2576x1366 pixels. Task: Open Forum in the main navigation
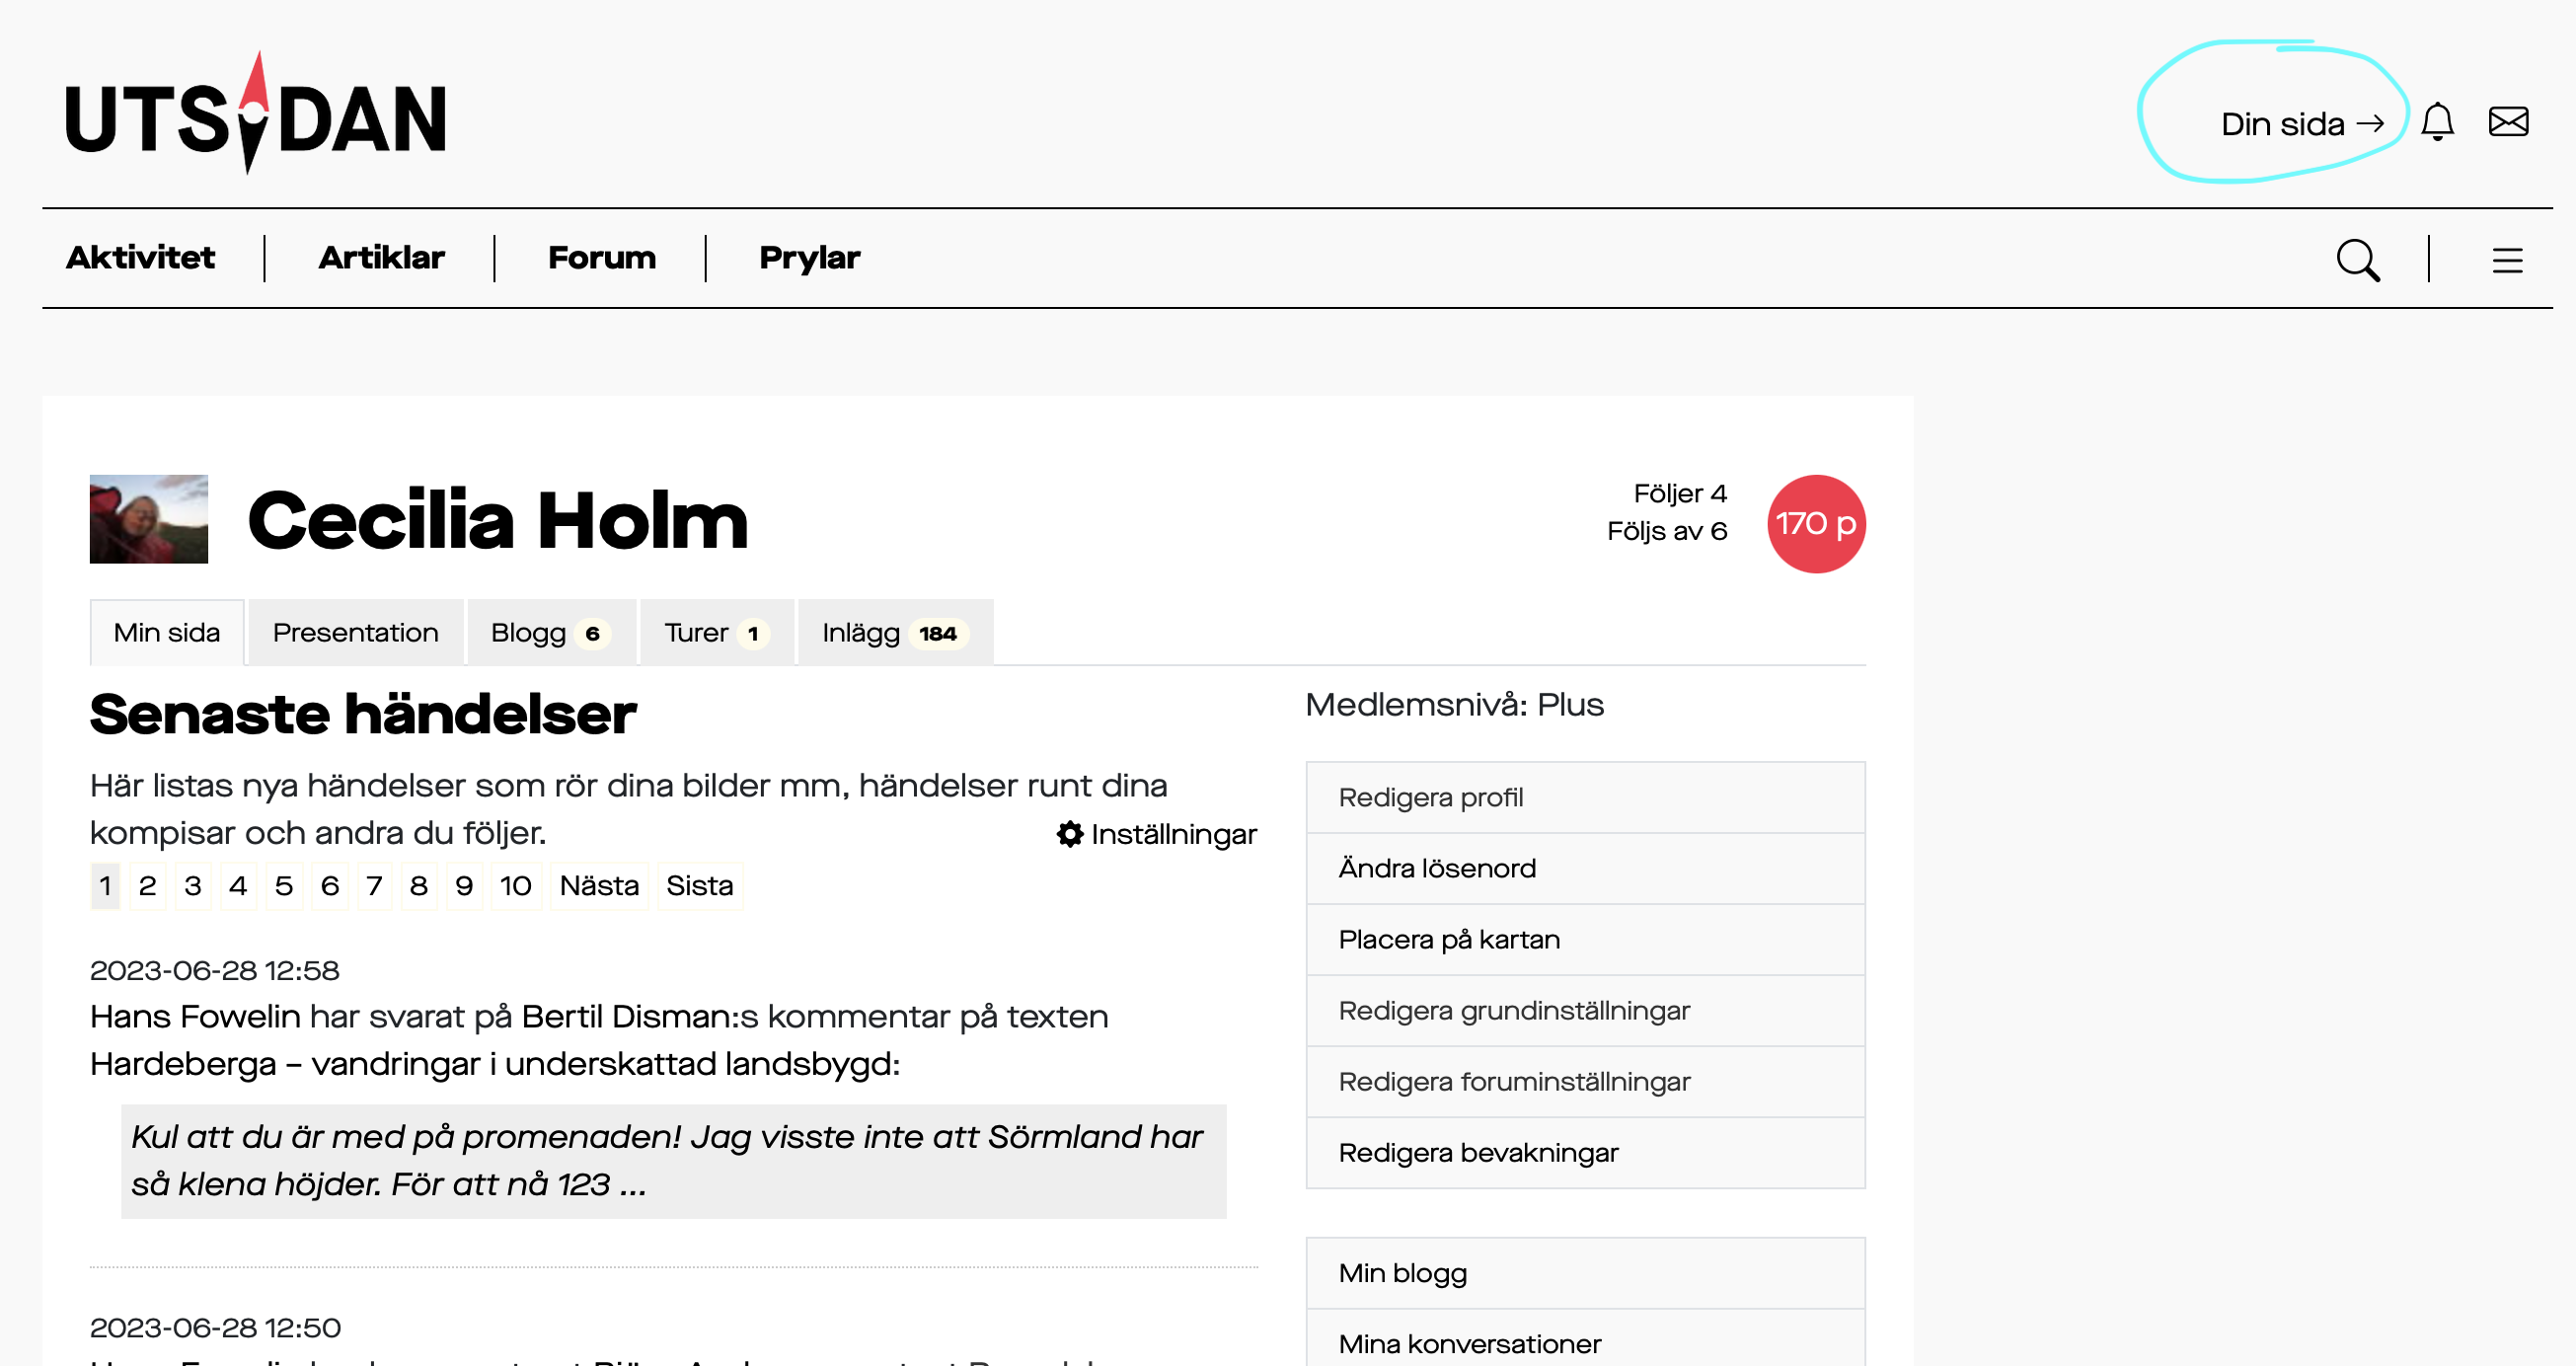[602, 258]
